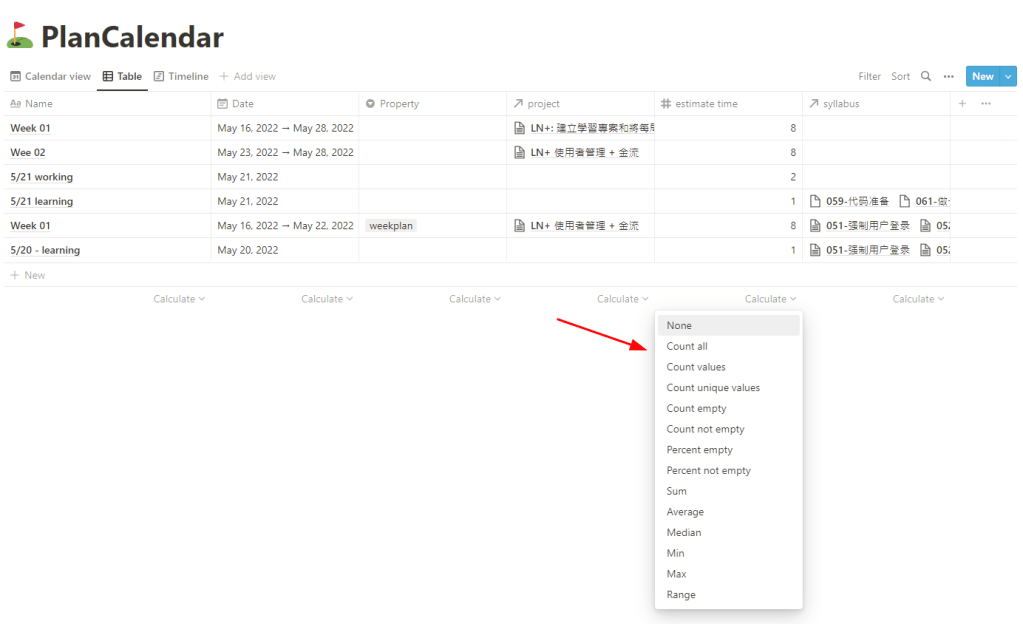Click the weekplan tag in the Property column
Screen dimensions: 1023x624
391,226
